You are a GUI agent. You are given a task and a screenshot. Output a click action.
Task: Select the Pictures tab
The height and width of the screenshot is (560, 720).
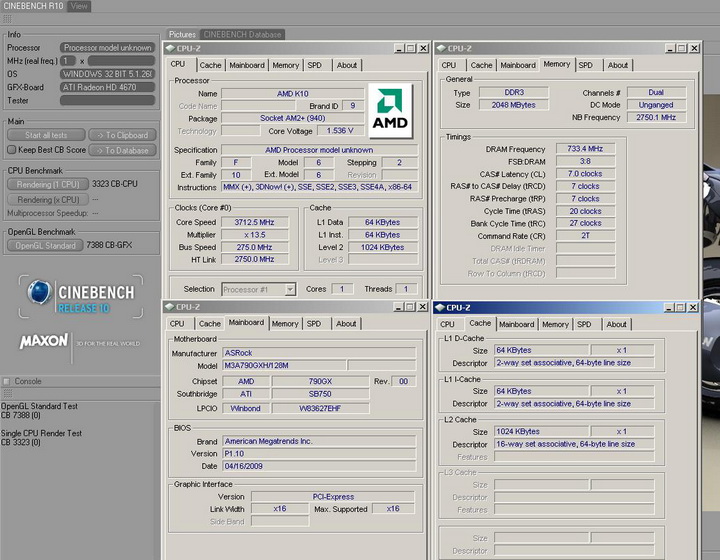pos(182,35)
